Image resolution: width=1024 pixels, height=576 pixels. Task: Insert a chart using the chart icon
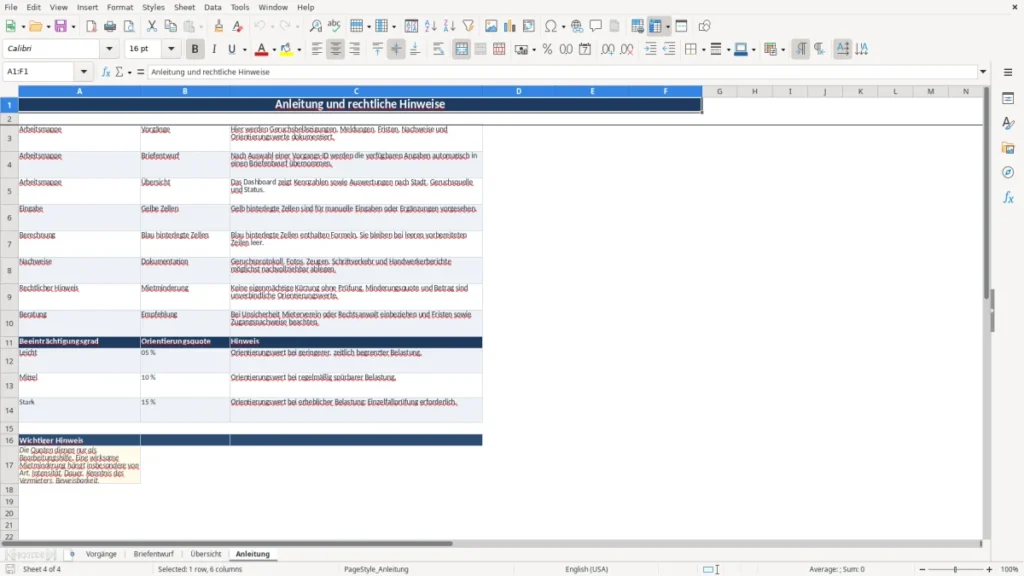pos(510,26)
